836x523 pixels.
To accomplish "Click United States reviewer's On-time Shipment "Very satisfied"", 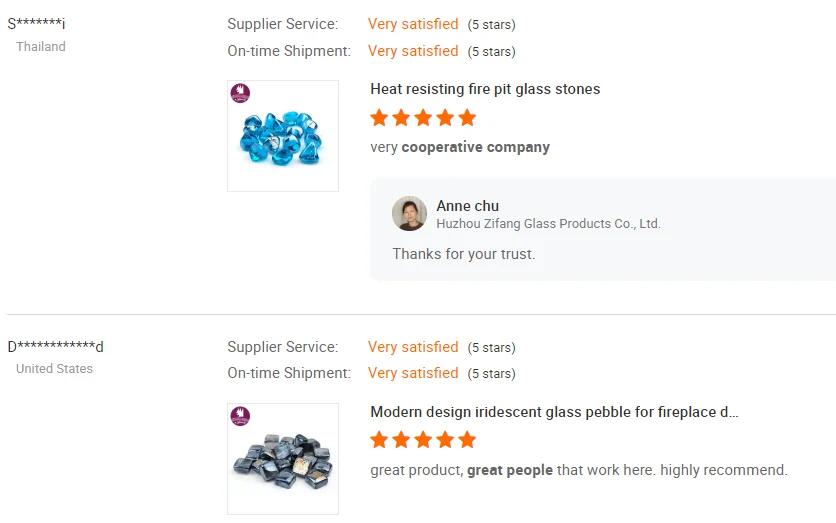I will (x=413, y=373).
